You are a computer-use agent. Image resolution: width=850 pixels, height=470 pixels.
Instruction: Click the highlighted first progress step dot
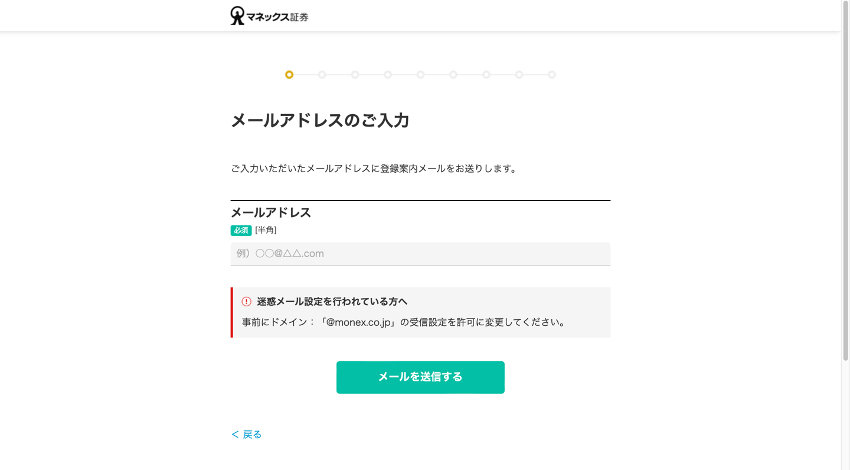click(289, 74)
